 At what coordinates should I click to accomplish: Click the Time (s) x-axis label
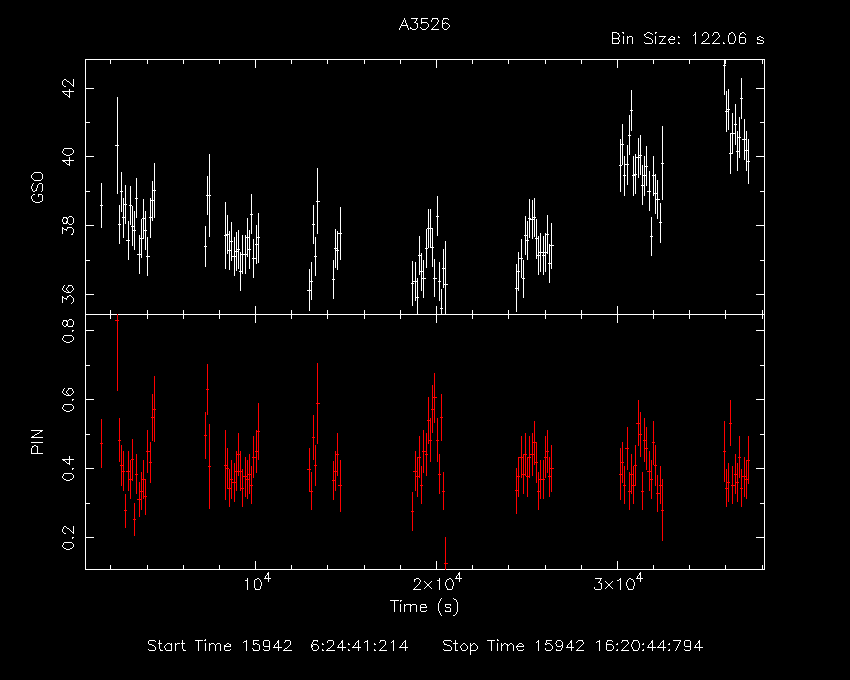424,606
